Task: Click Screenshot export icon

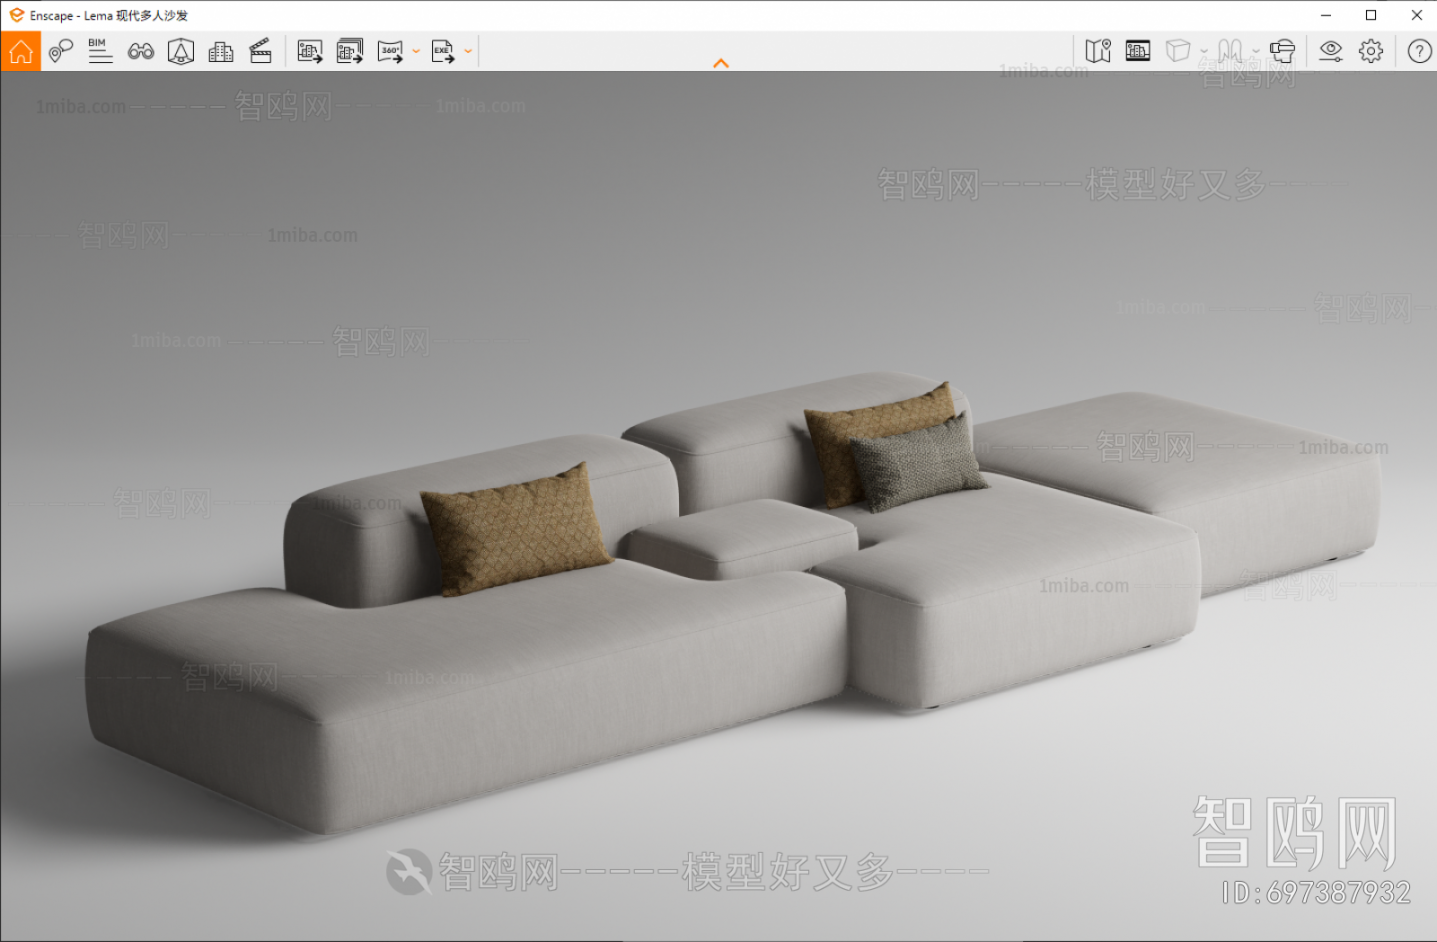Action: pos(310,51)
